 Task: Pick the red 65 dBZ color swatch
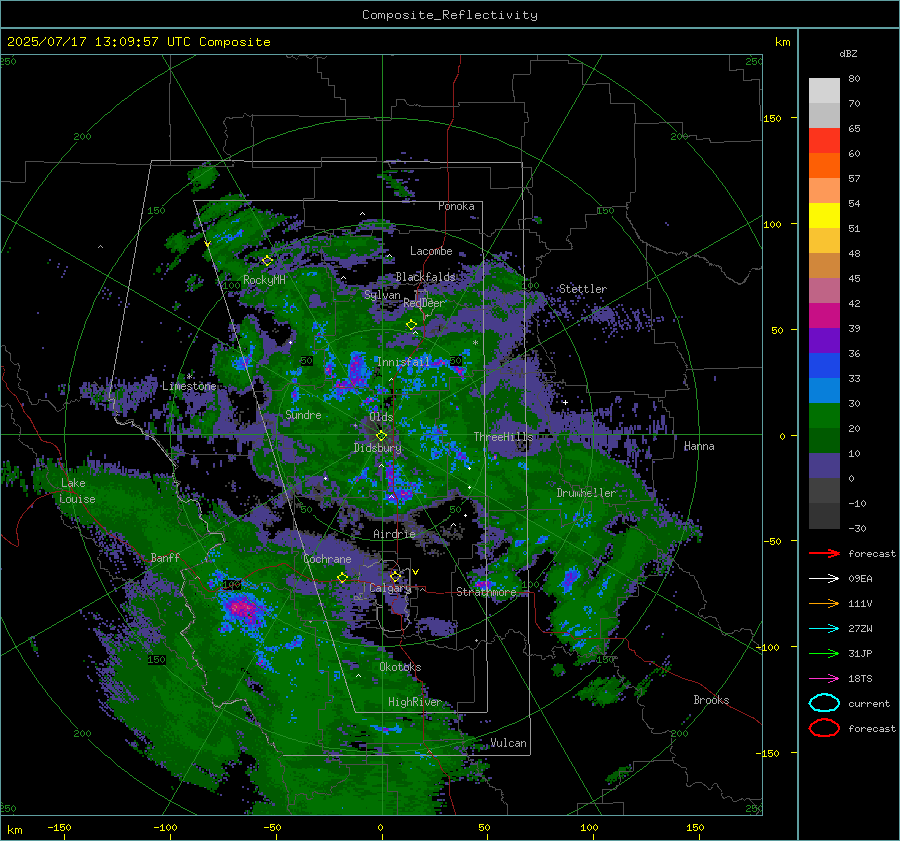tap(824, 141)
